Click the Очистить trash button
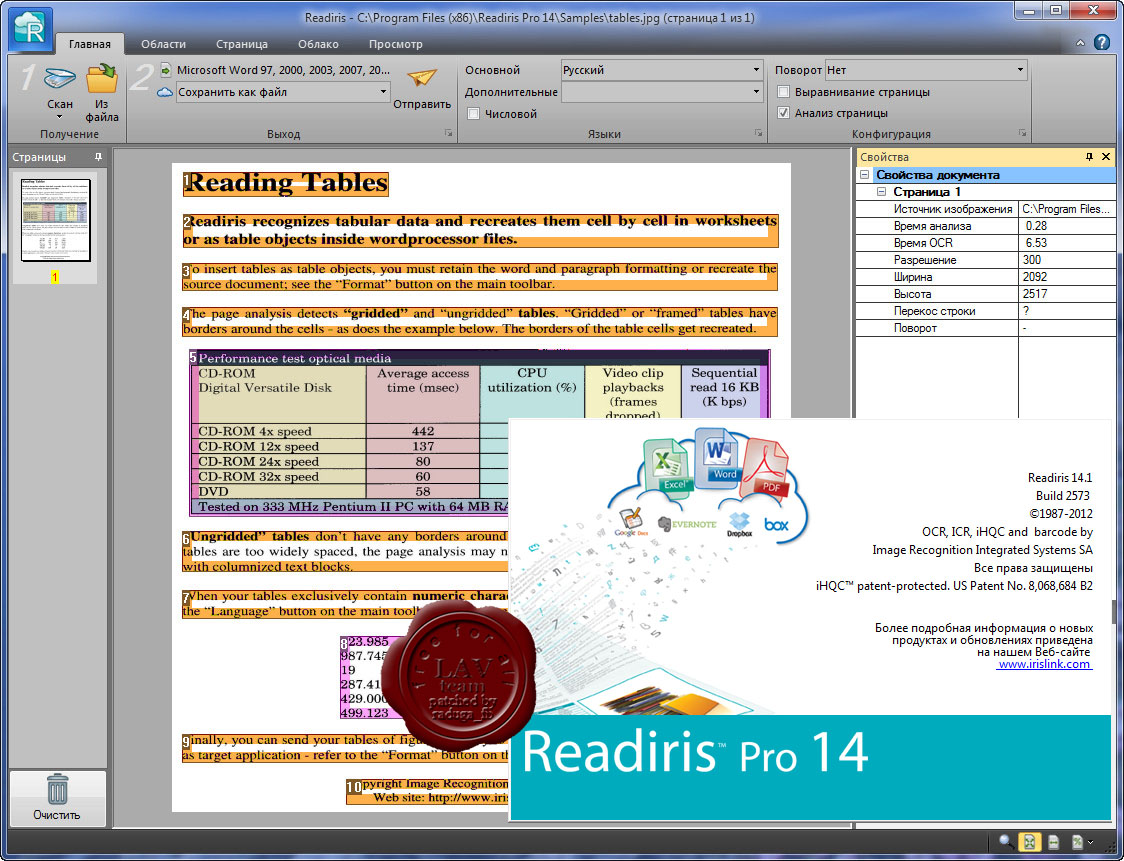1124x861 pixels. (x=57, y=798)
